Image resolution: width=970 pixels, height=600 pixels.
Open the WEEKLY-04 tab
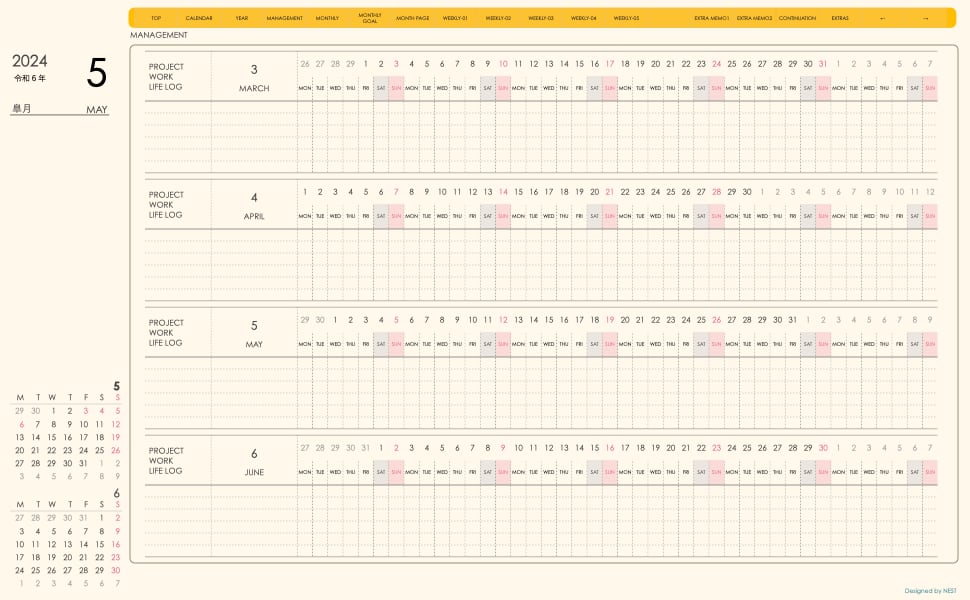point(583,18)
